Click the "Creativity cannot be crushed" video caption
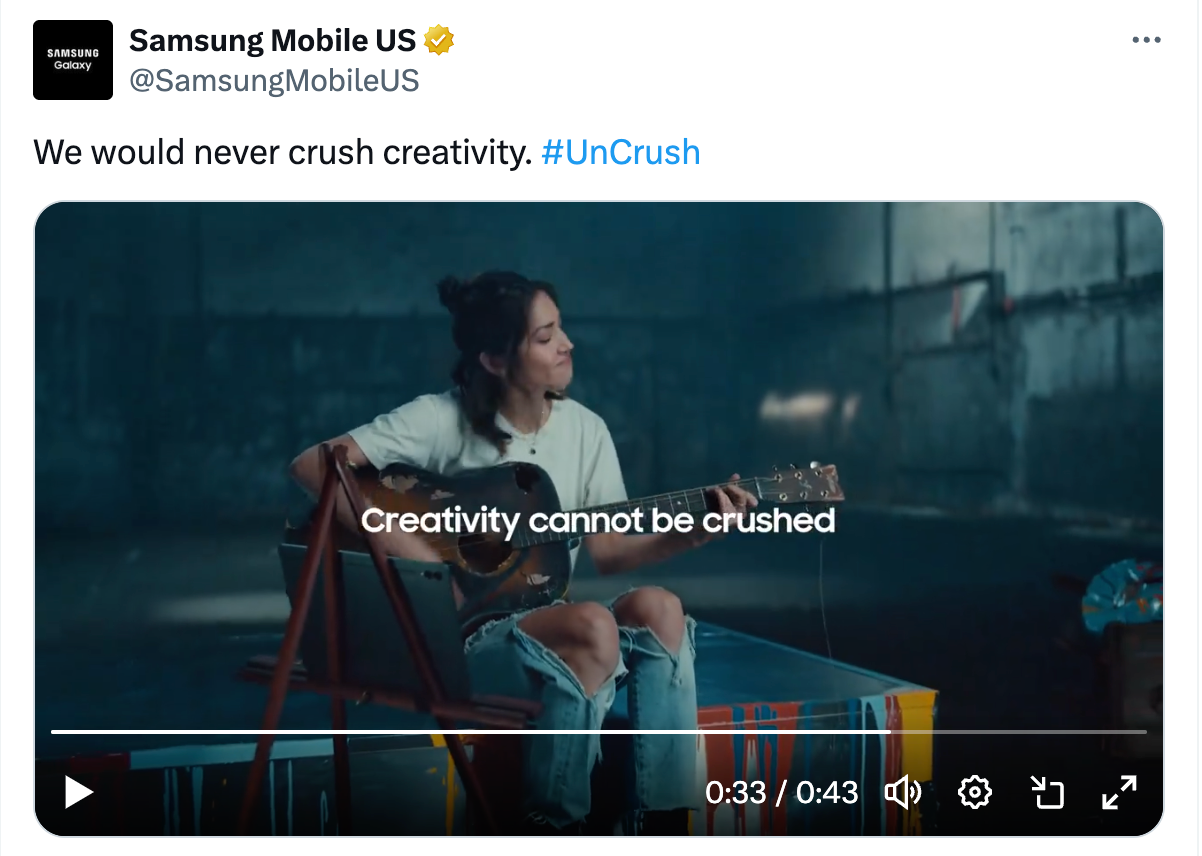The width and height of the screenshot is (1202, 856). pos(597,520)
